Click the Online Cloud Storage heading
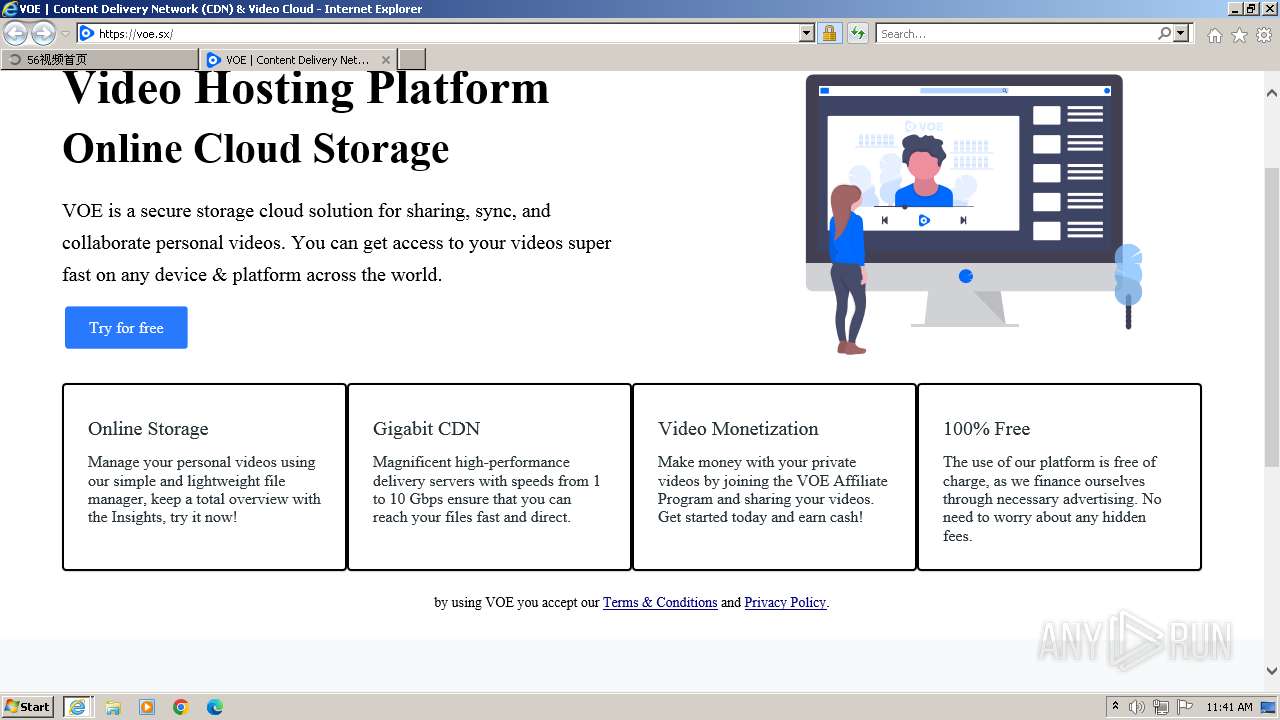The width and height of the screenshot is (1280, 720). pos(255,149)
